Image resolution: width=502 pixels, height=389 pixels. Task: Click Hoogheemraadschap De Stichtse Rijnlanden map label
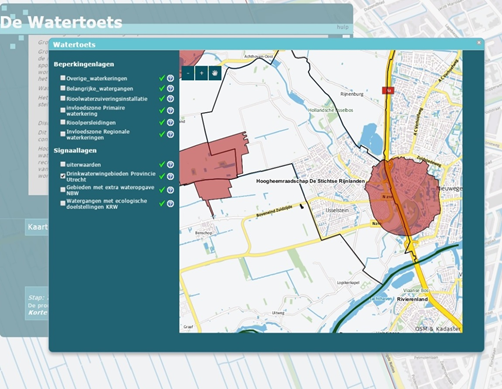click(x=310, y=181)
